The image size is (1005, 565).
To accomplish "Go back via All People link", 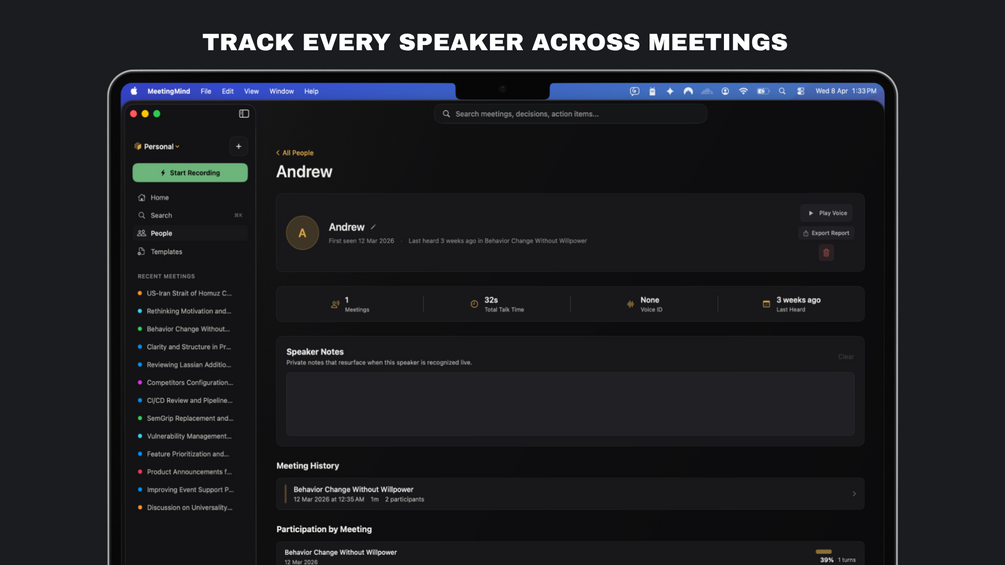I will [295, 152].
